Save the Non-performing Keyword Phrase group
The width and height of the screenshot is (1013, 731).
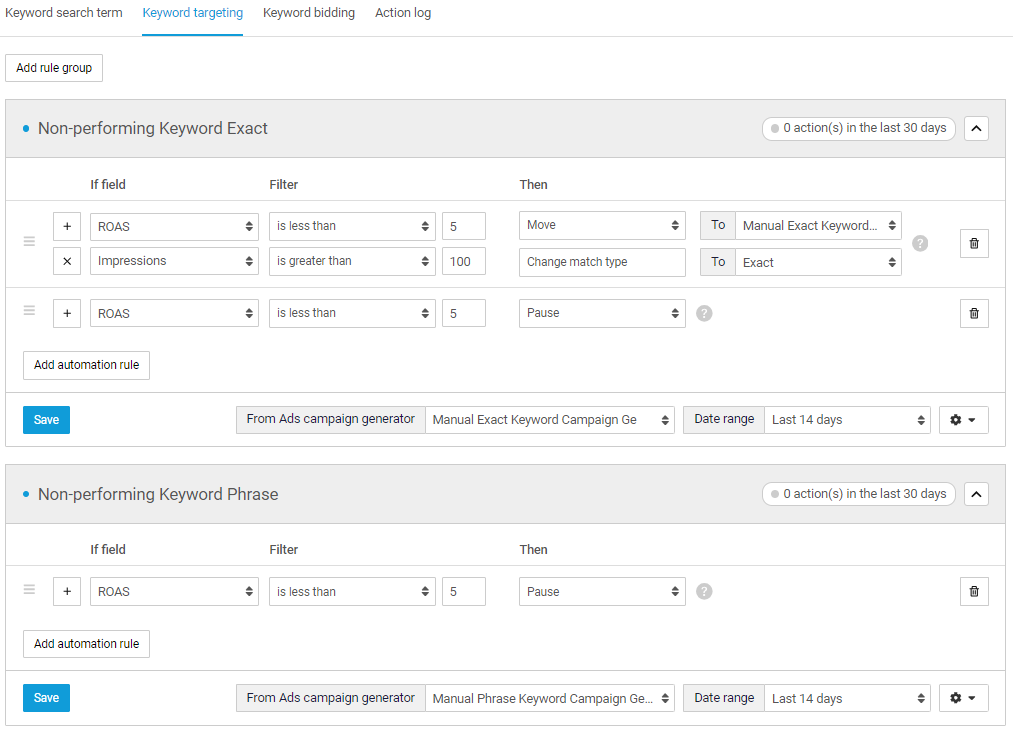[46, 698]
